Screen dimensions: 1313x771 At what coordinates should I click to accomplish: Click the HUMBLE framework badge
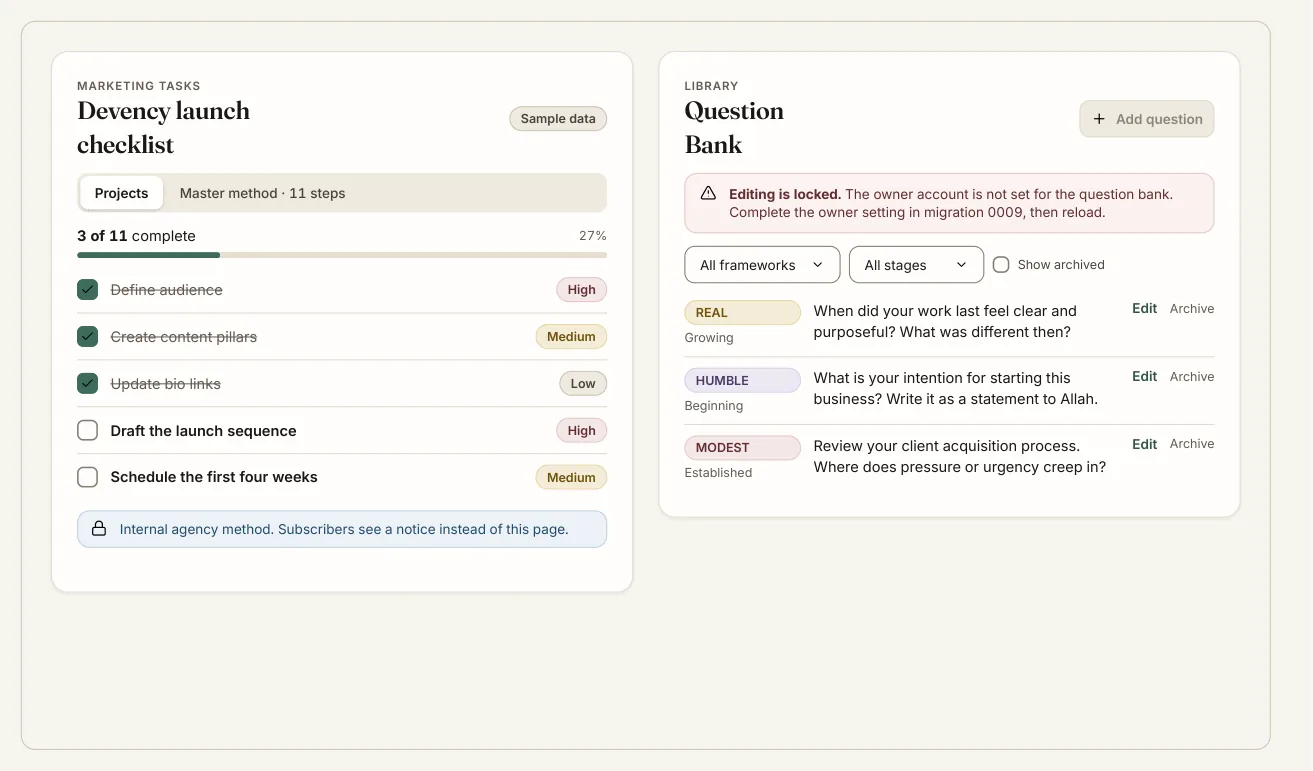pyautogui.click(x=742, y=381)
